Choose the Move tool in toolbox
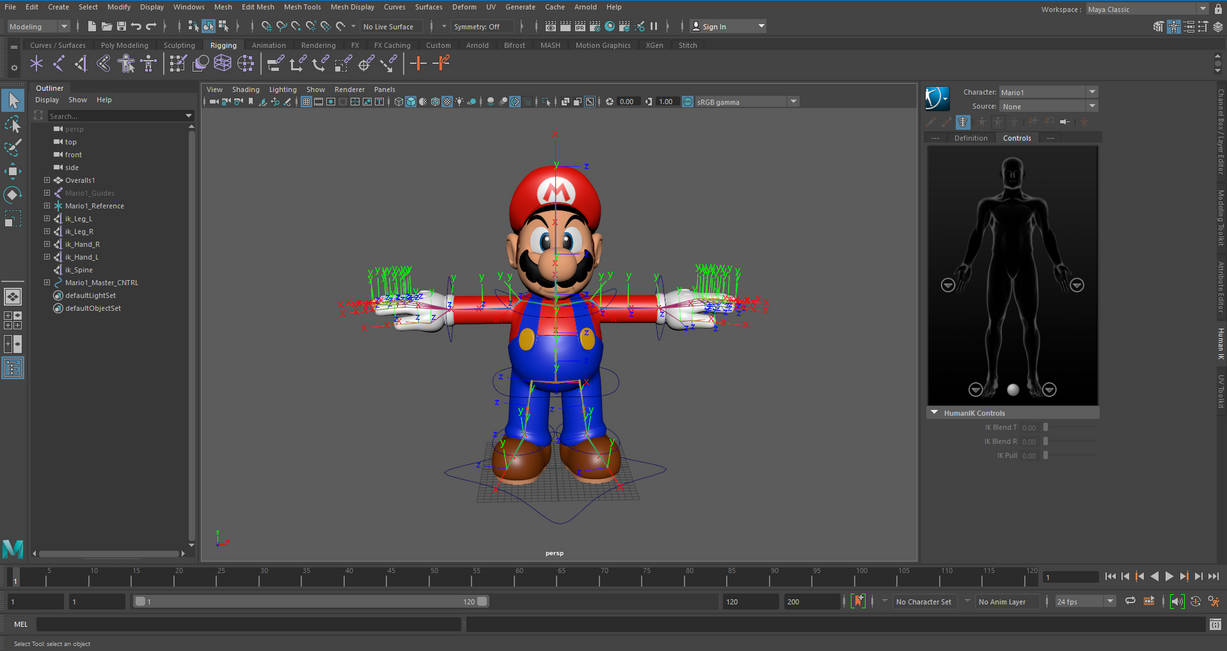 [x=12, y=171]
